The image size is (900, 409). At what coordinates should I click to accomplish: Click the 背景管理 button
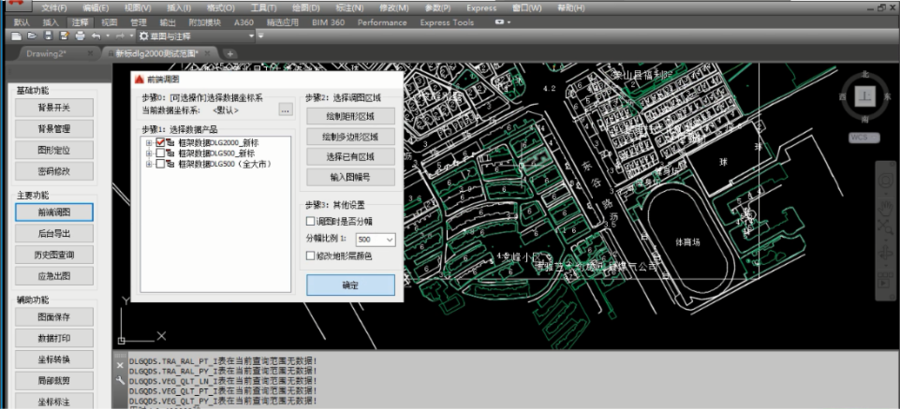tap(54, 129)
